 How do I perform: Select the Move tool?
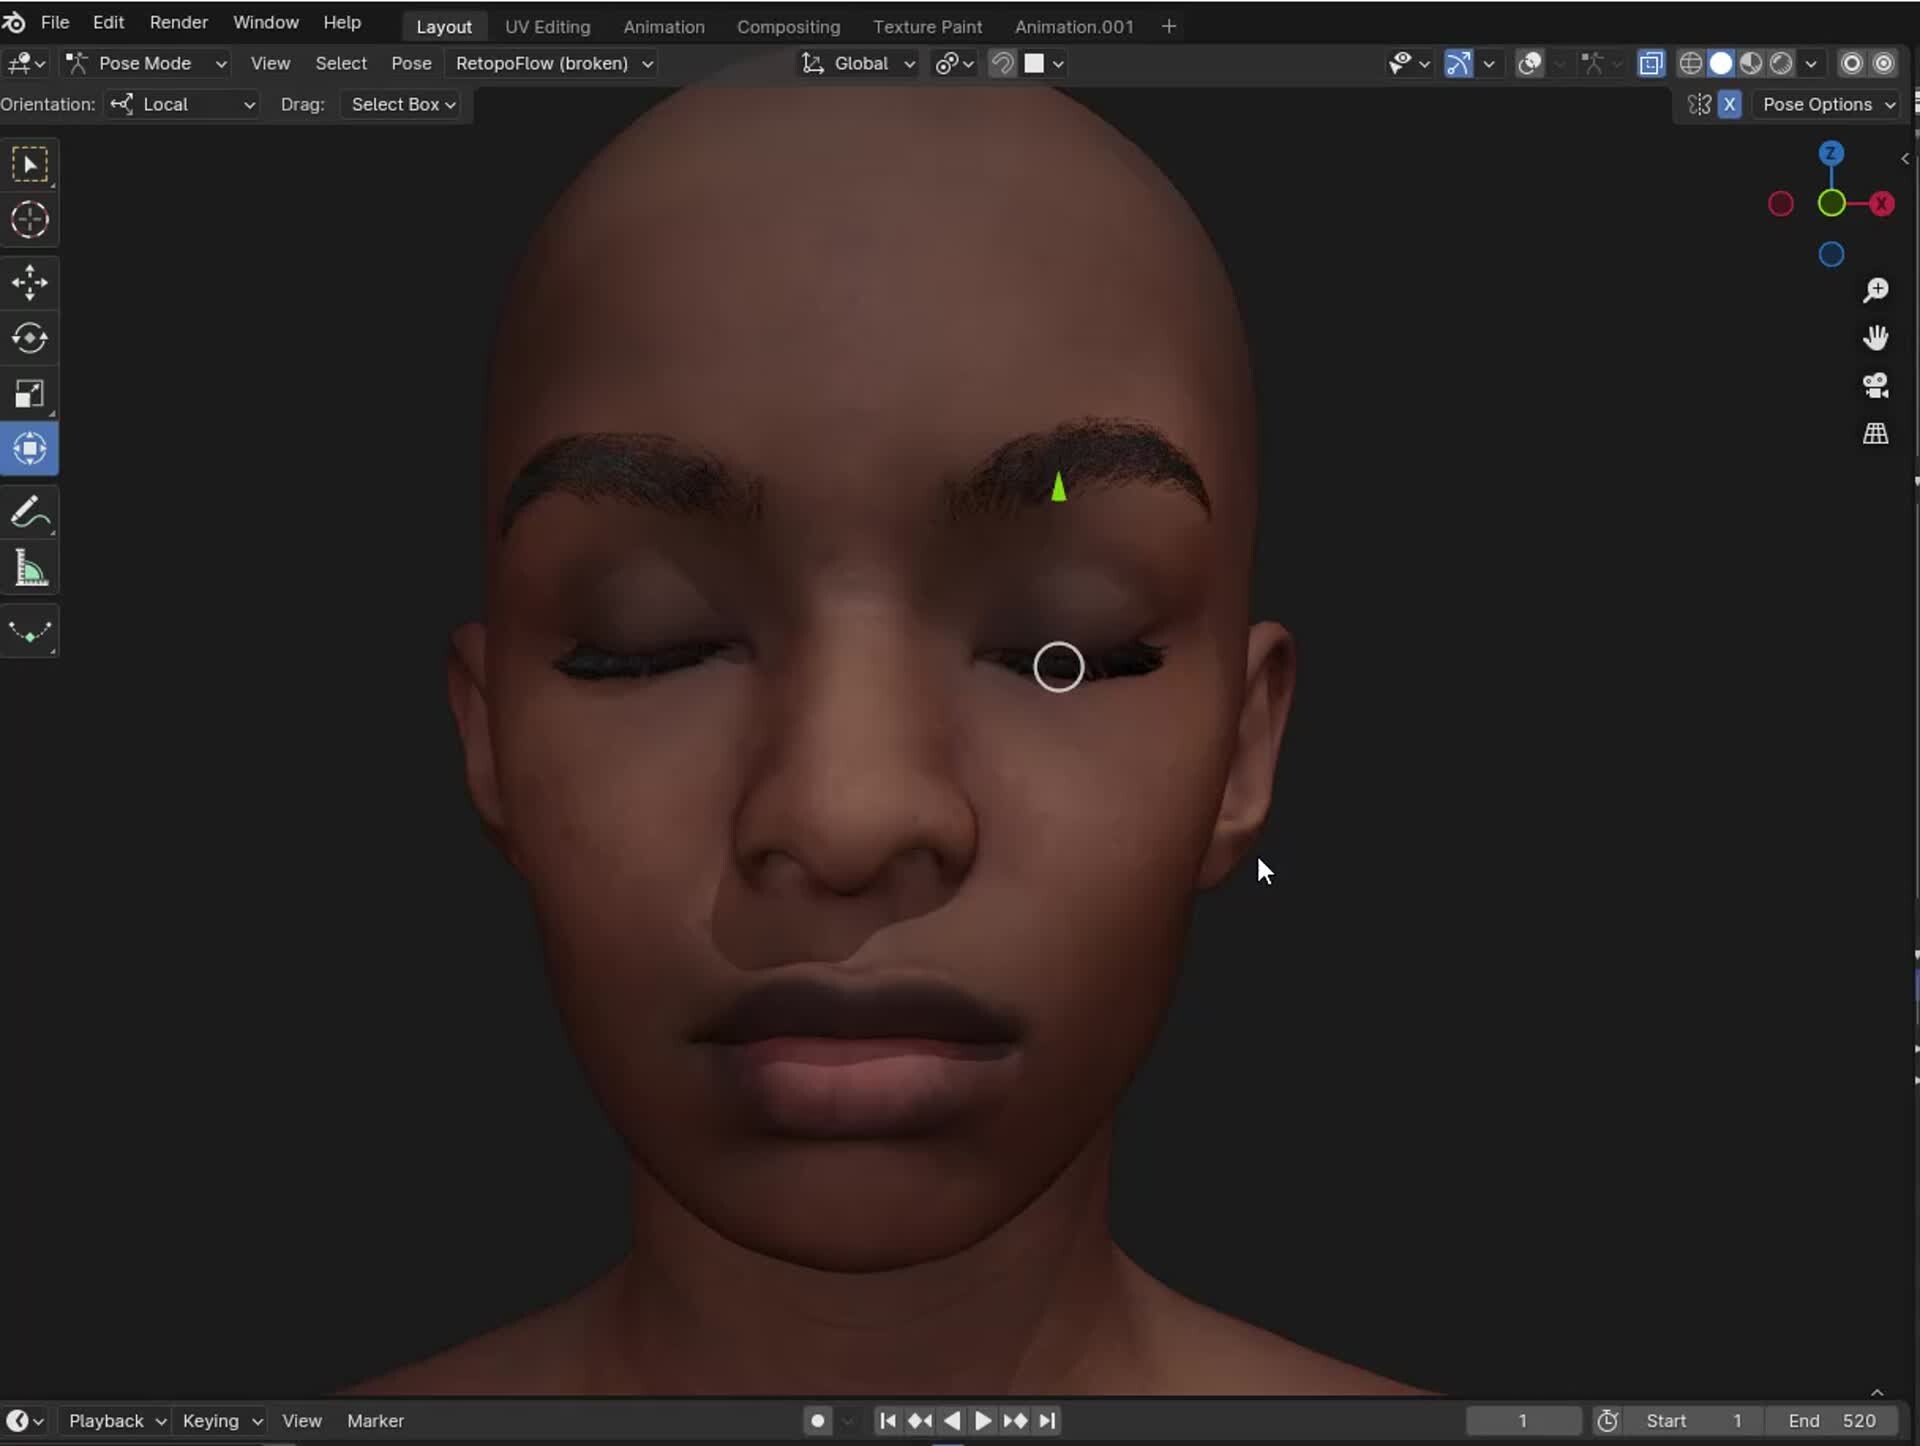tap(30, 282)
